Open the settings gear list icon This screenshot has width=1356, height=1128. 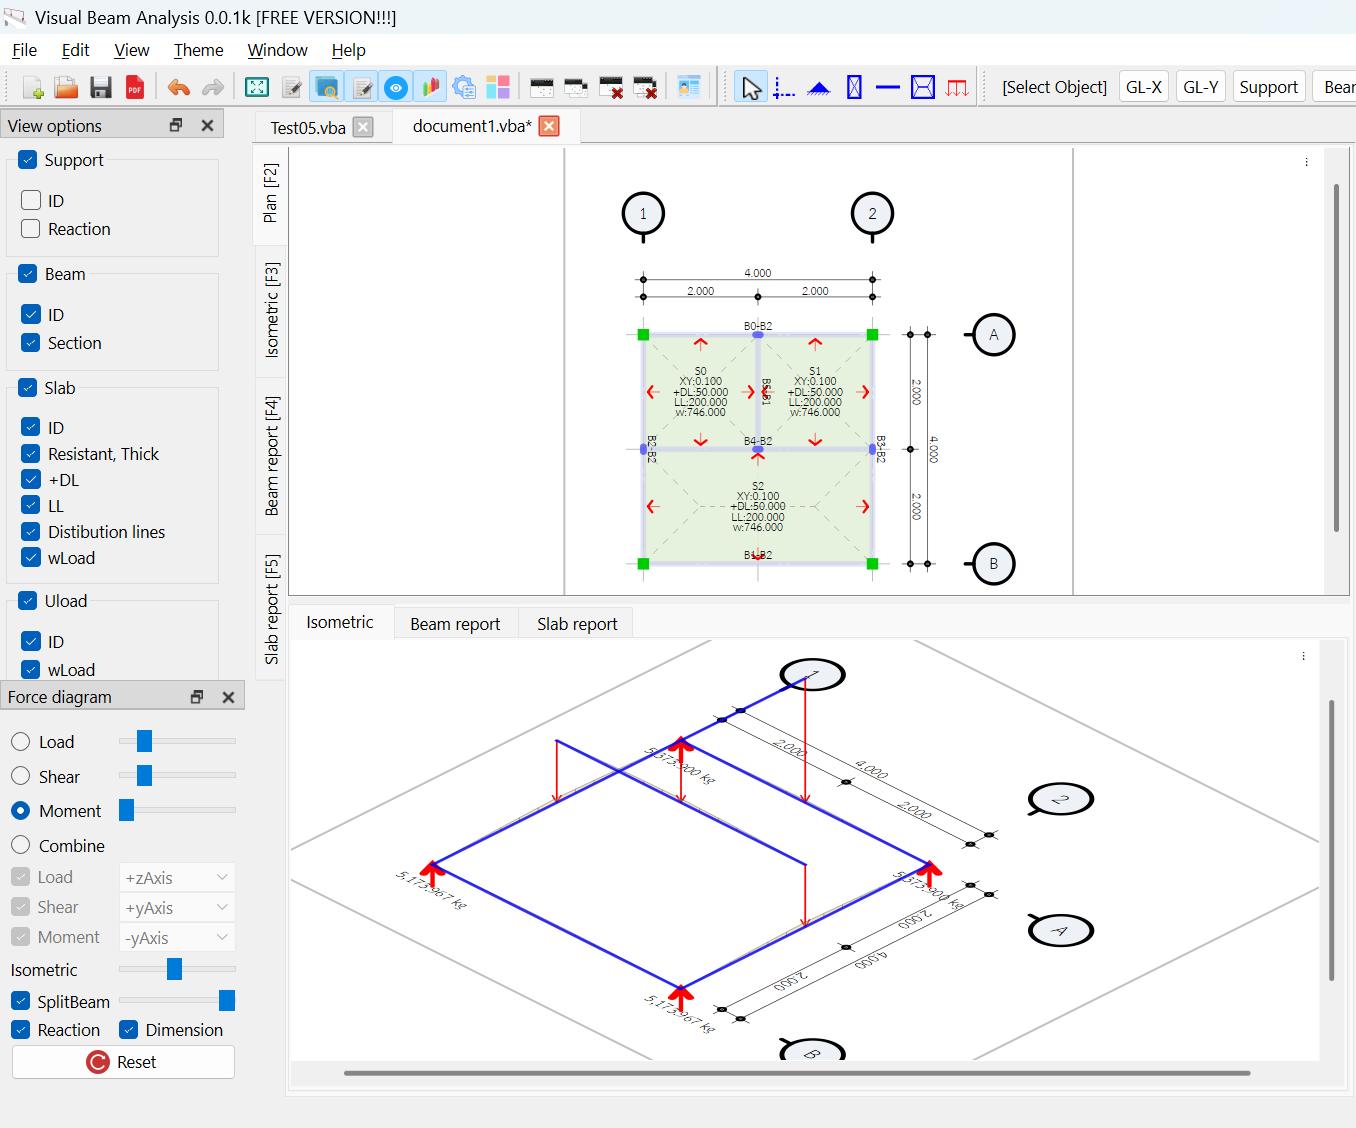click(x=464, y=88)
